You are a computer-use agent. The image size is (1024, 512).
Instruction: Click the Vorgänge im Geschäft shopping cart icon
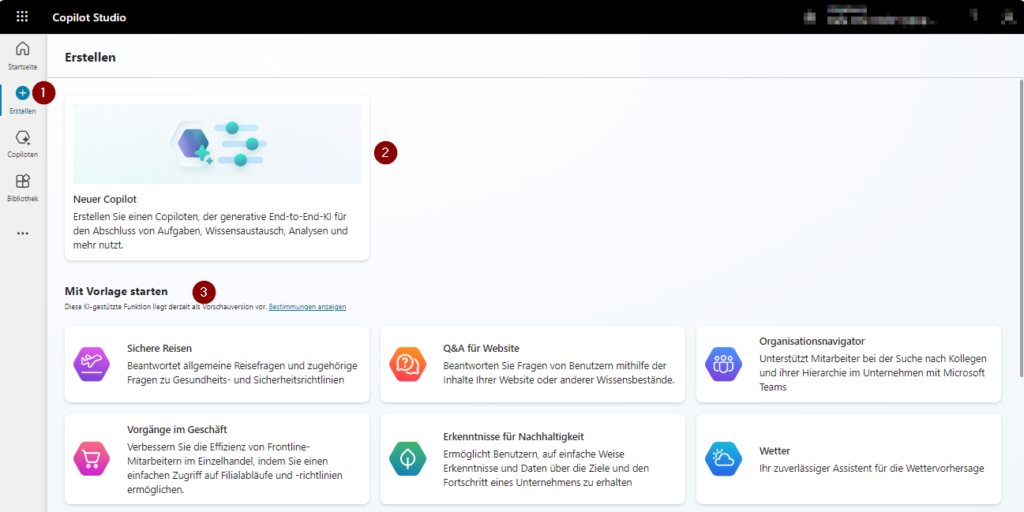[x=91, y=458]
